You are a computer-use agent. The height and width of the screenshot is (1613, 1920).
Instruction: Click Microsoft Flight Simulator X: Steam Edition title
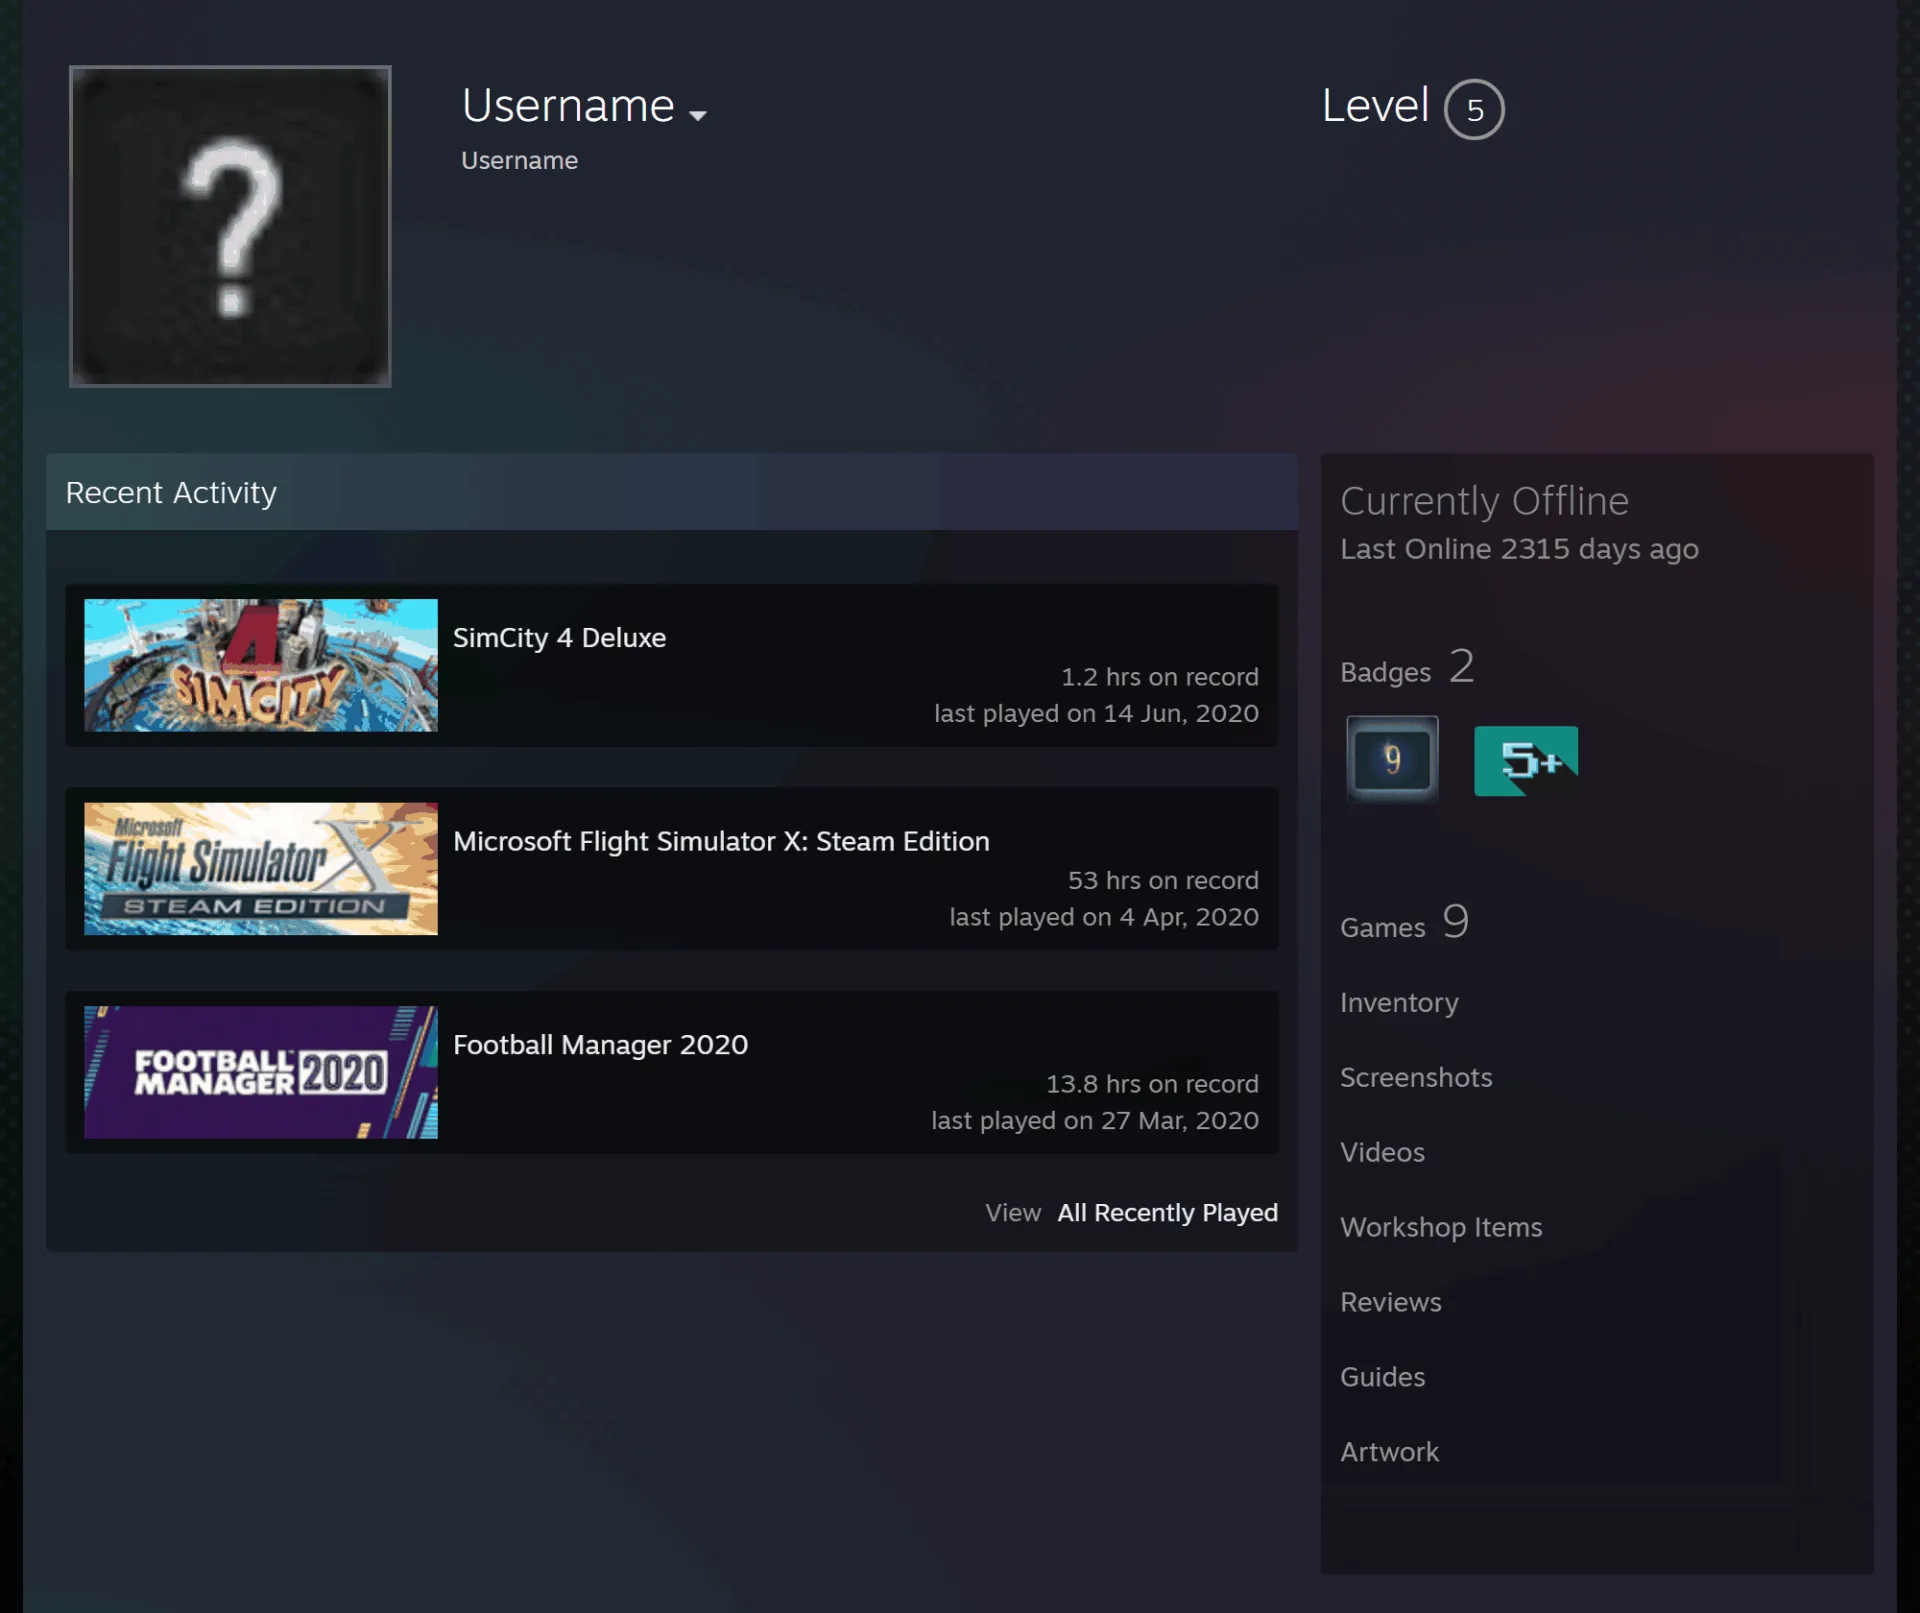pos(721,841)
